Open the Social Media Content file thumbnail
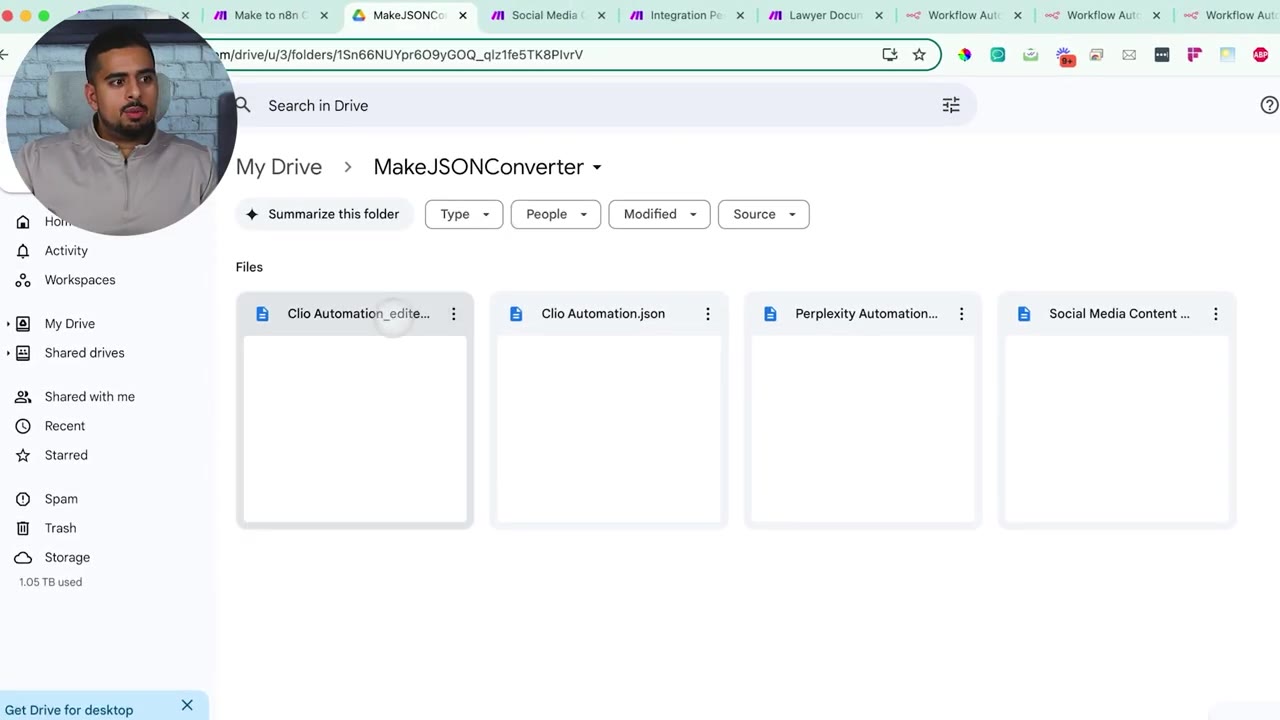 1117,430
